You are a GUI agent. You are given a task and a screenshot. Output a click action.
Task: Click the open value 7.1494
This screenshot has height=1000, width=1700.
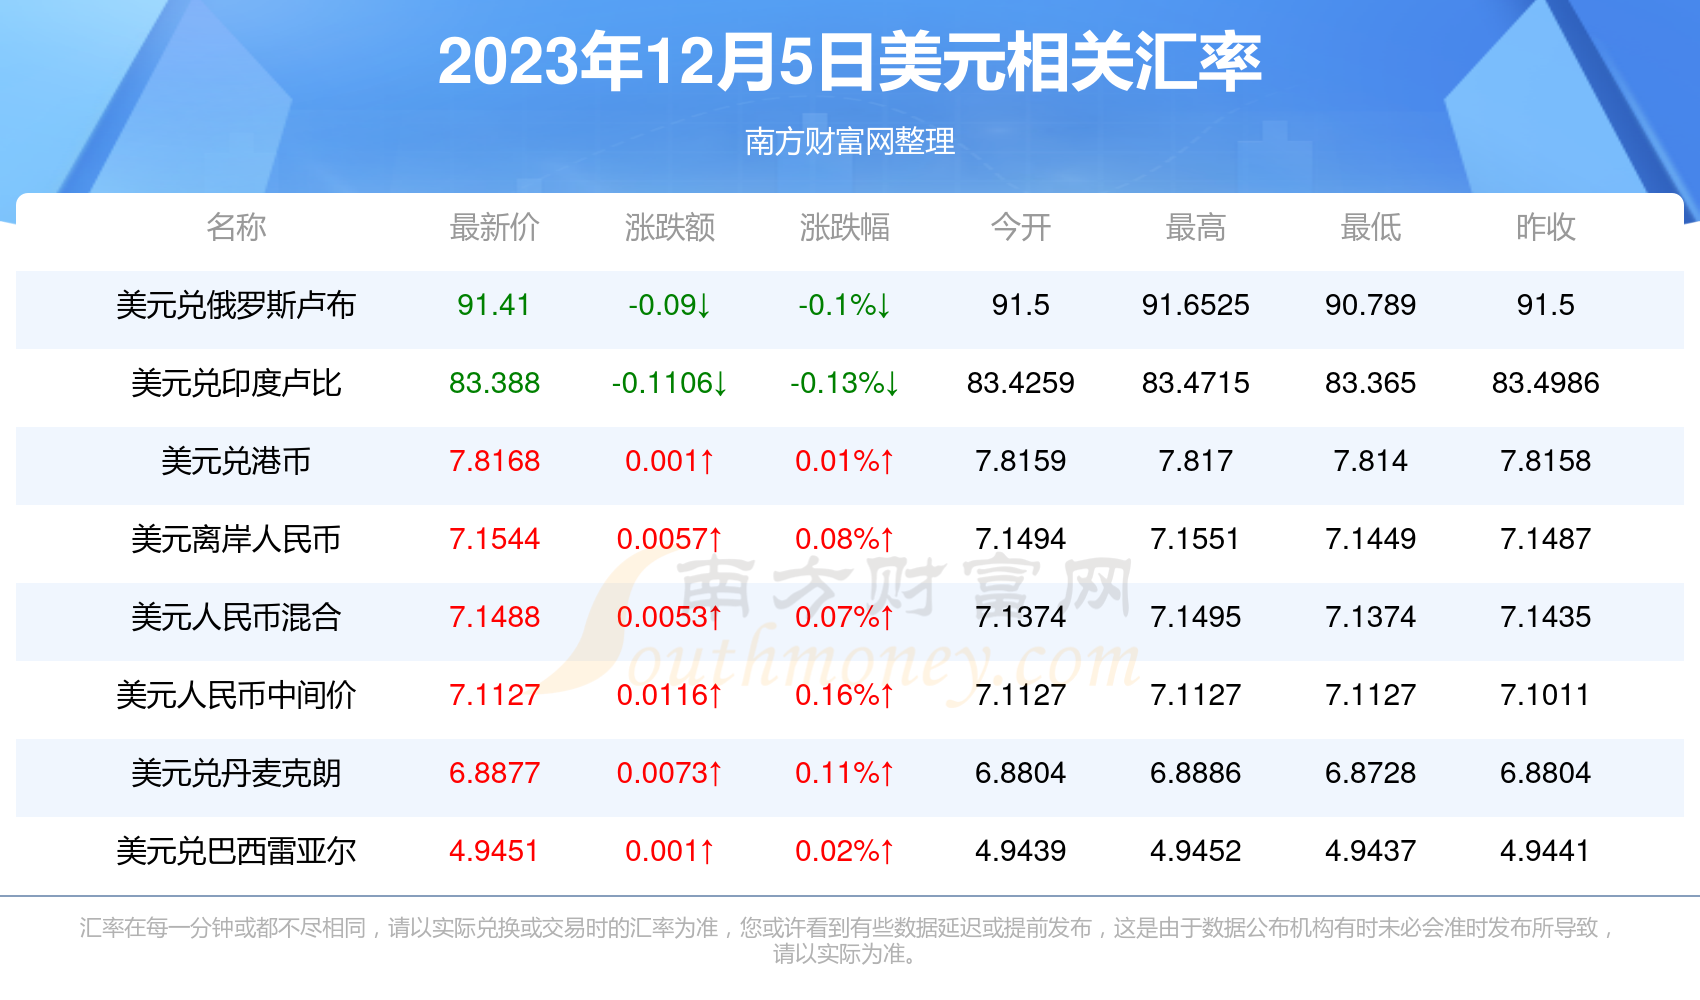(x=1021, y=539)
